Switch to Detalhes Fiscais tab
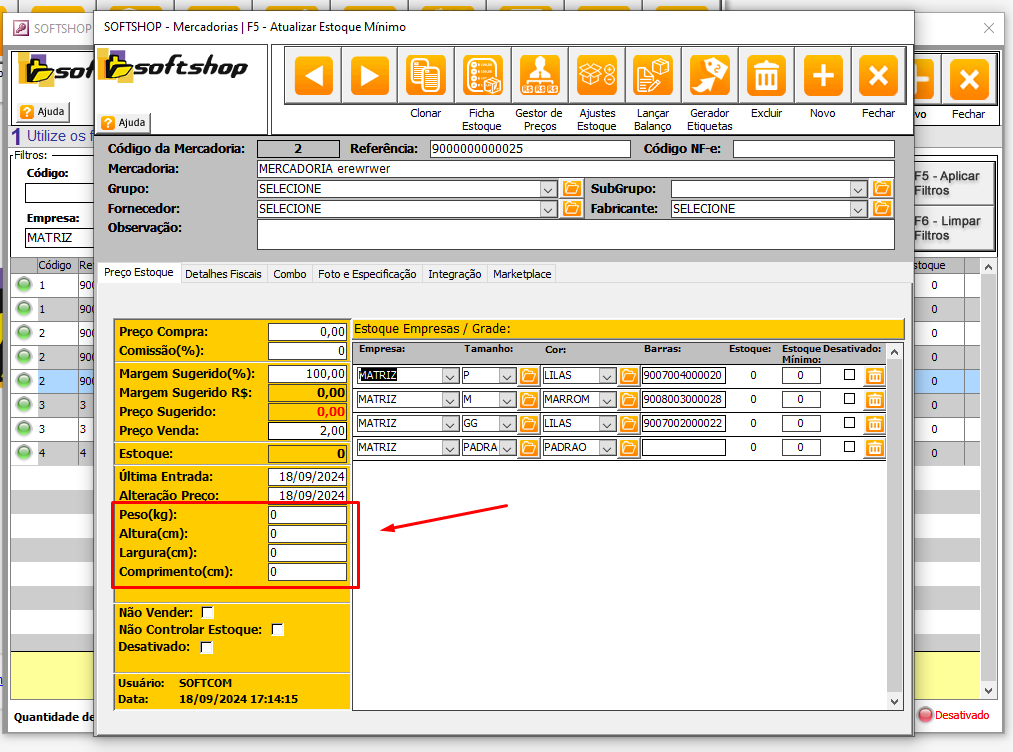1013x752 pixels. [223, 274]
